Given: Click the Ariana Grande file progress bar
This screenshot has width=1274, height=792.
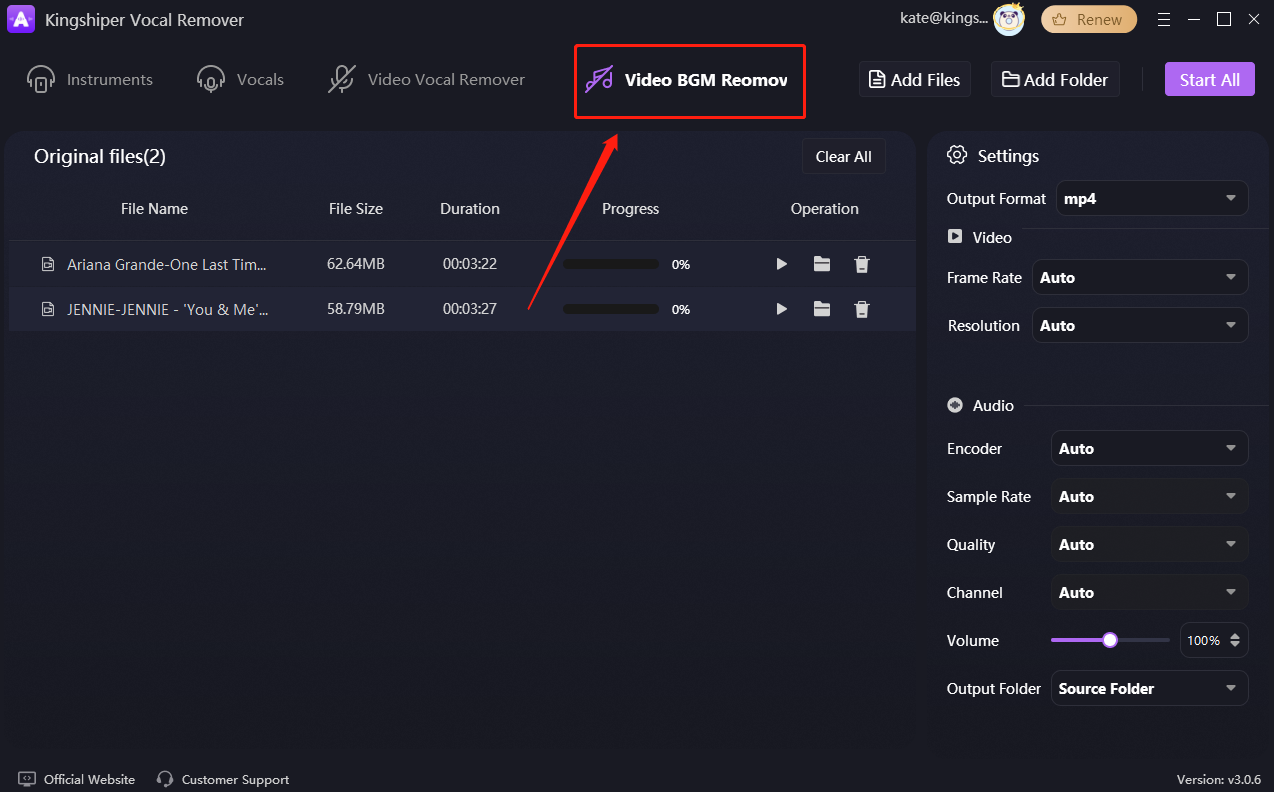Looking at the screenshot, I should click(x=611, y=265).
